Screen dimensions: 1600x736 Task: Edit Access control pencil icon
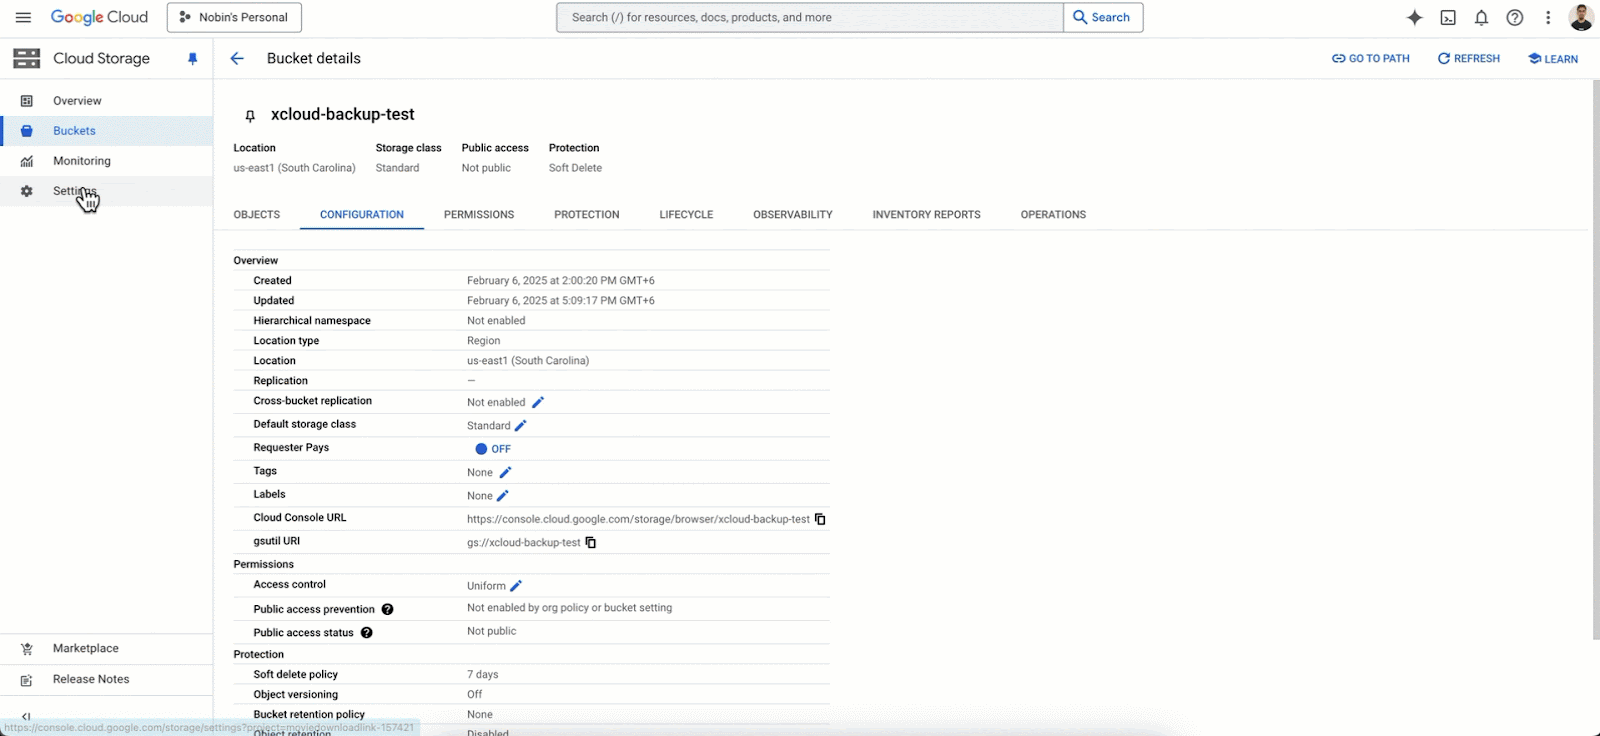tap(516, 586)
